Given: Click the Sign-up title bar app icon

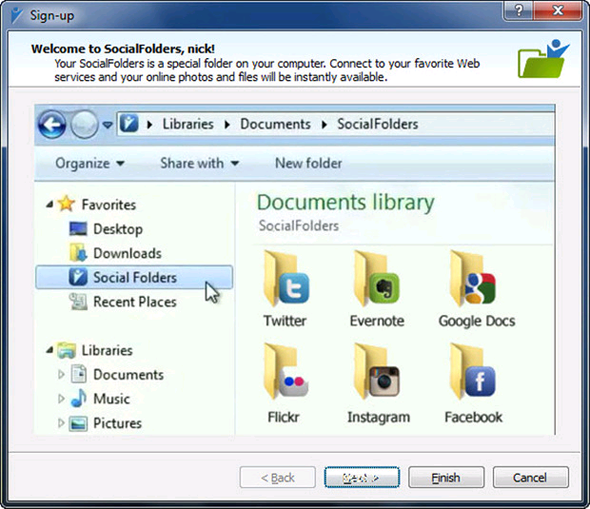Looking at the screenshot, I should (17, 15).
